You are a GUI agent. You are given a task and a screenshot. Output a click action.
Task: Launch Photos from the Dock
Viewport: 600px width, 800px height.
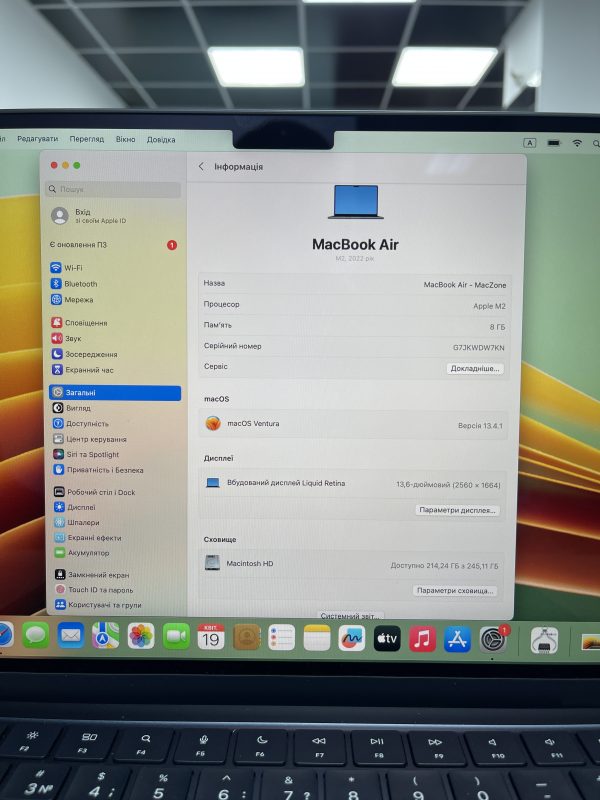click(141, 637)
